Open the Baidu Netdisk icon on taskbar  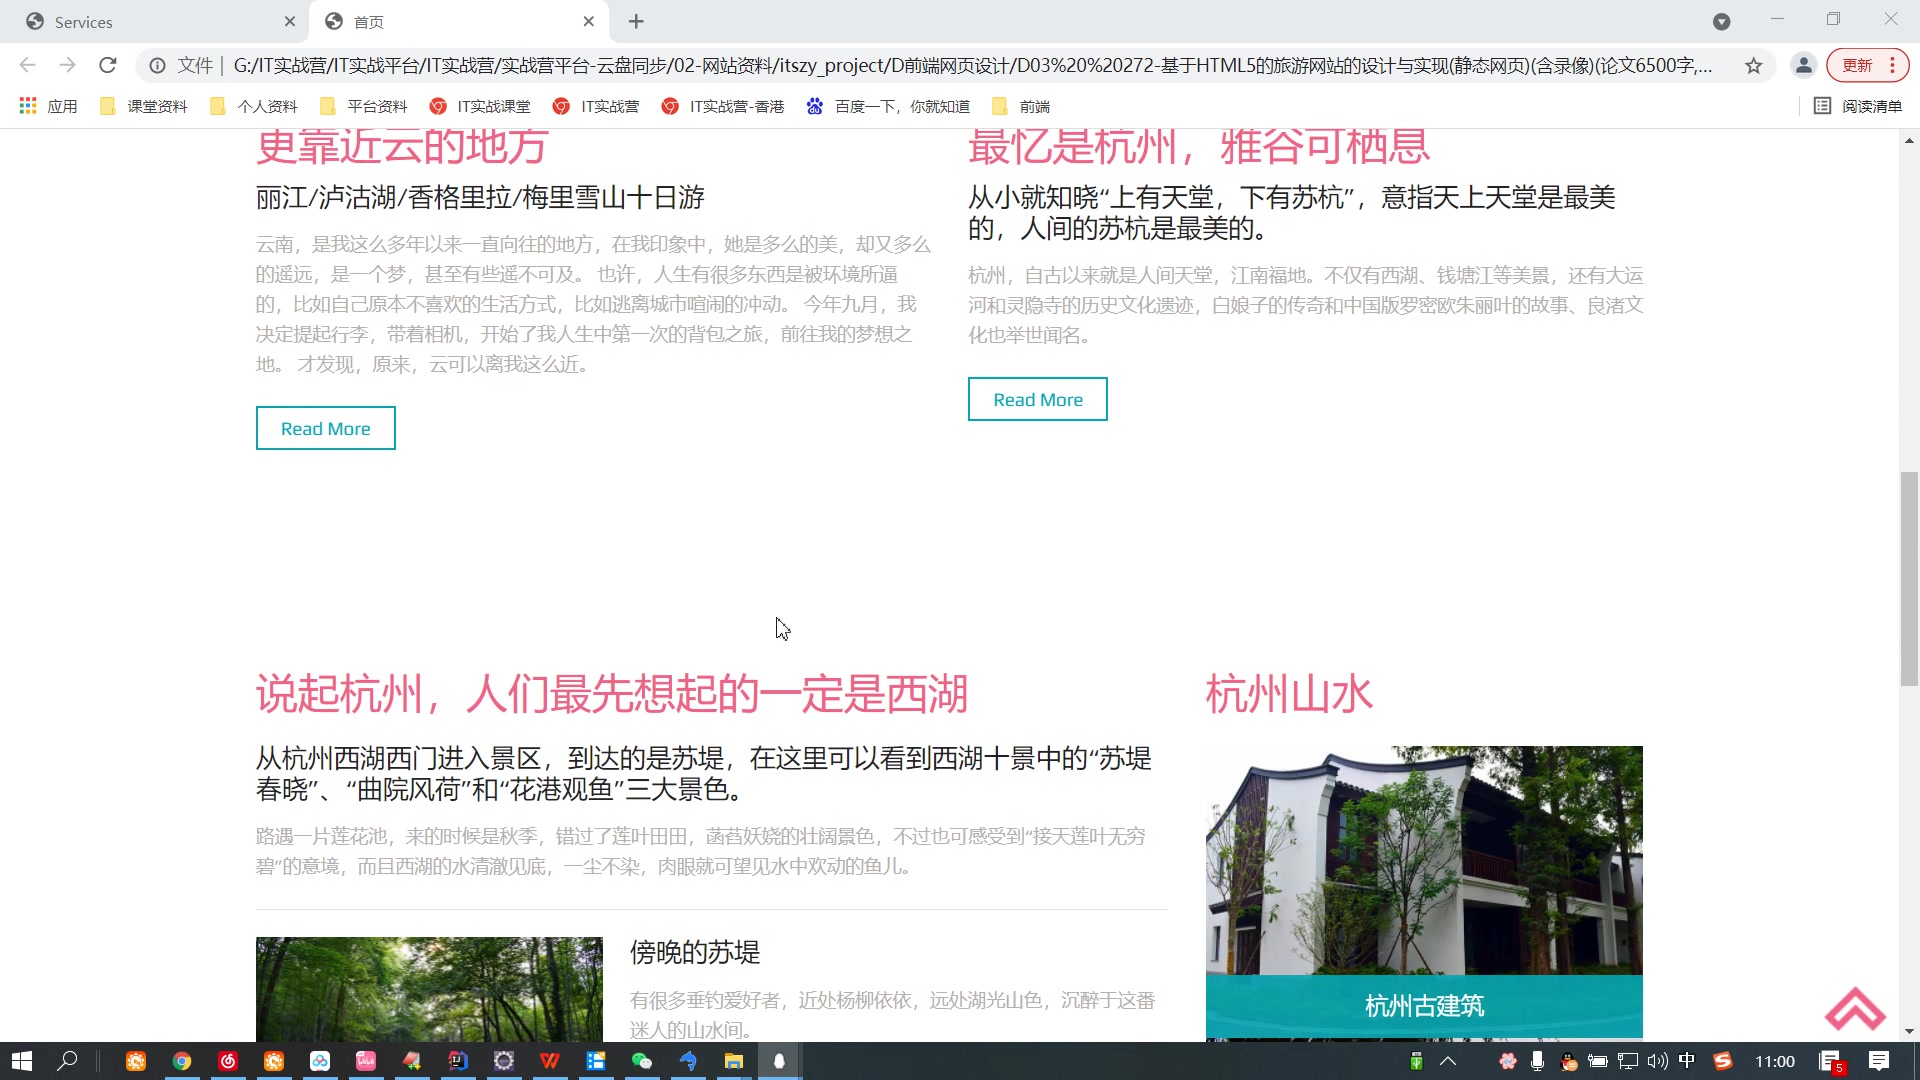point(322,1062)
